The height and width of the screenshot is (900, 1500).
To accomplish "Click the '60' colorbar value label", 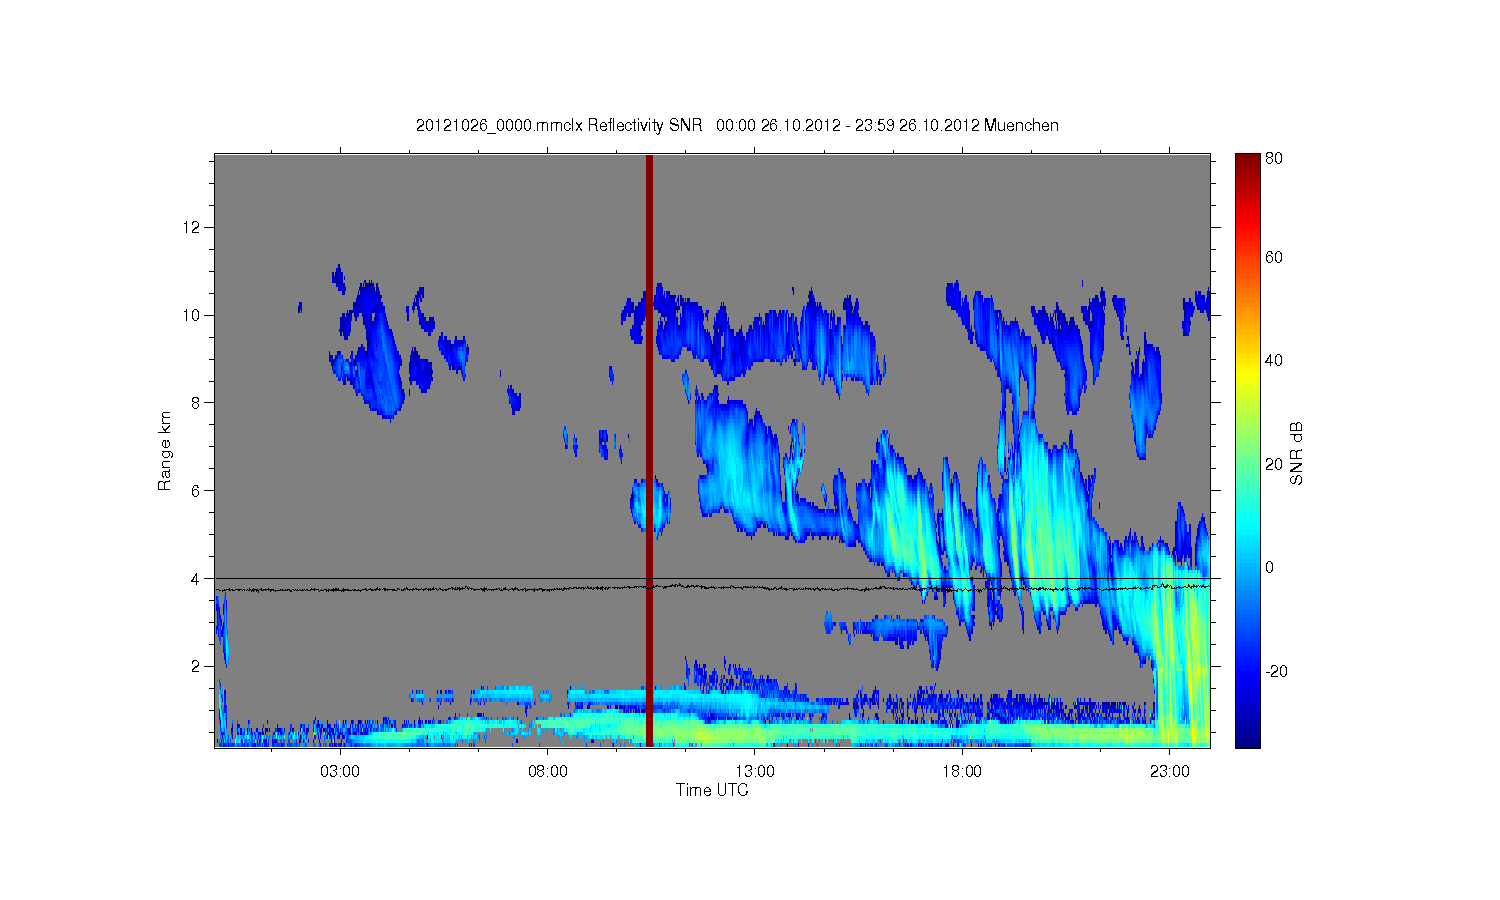I will pyautogui.click(x=1274, y=257).
